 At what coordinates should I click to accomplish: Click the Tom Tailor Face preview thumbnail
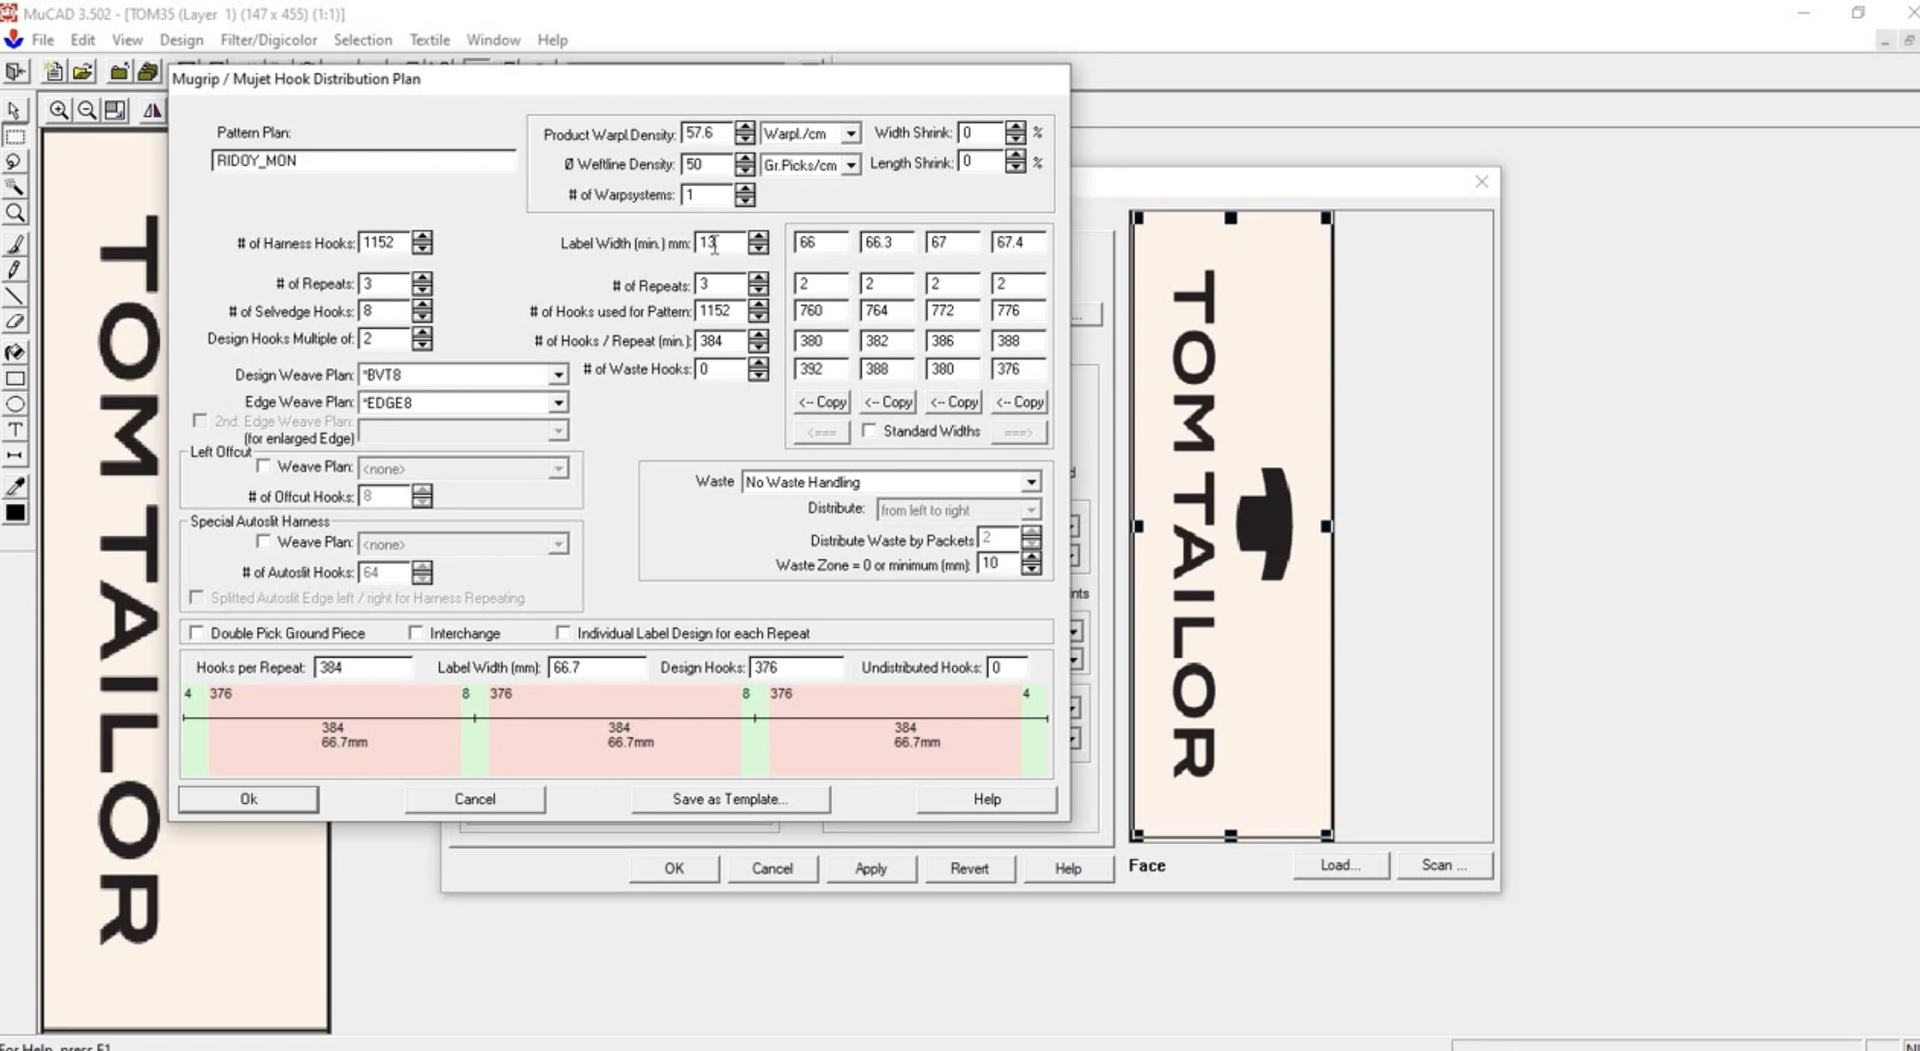pyautogui.click(x=1232, y=526)
